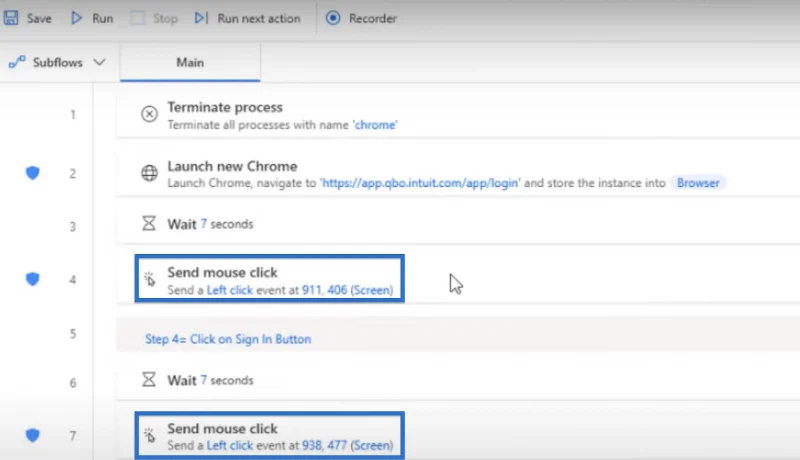The image size is (800, 460).
Task: Open the app.qbo.intuit.com login URL link
Action: point(420,183)
